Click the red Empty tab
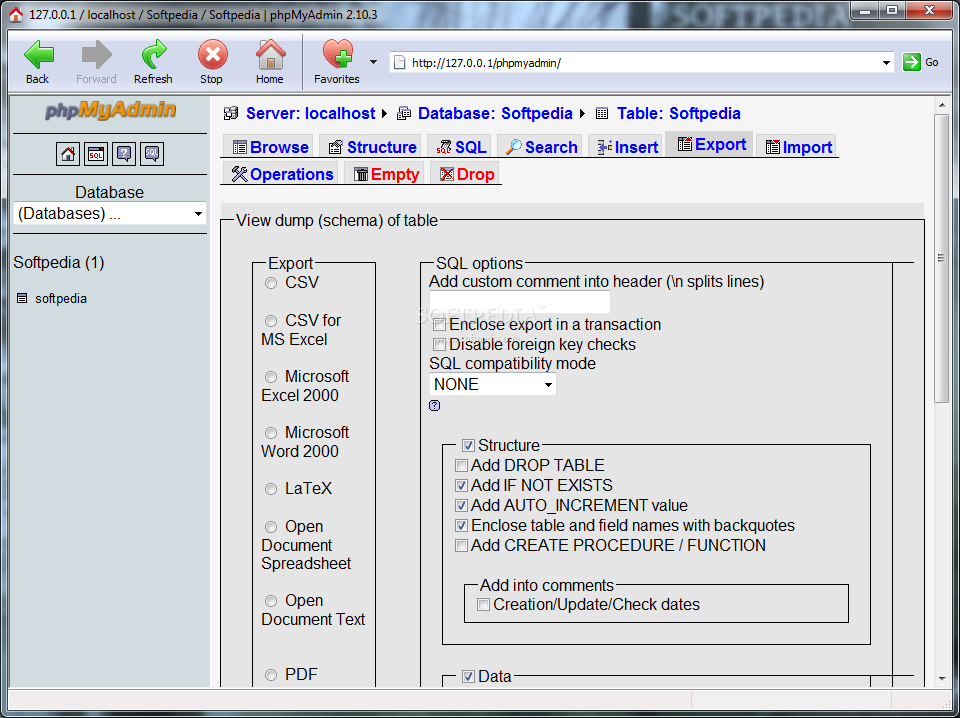 coord(384,174)
